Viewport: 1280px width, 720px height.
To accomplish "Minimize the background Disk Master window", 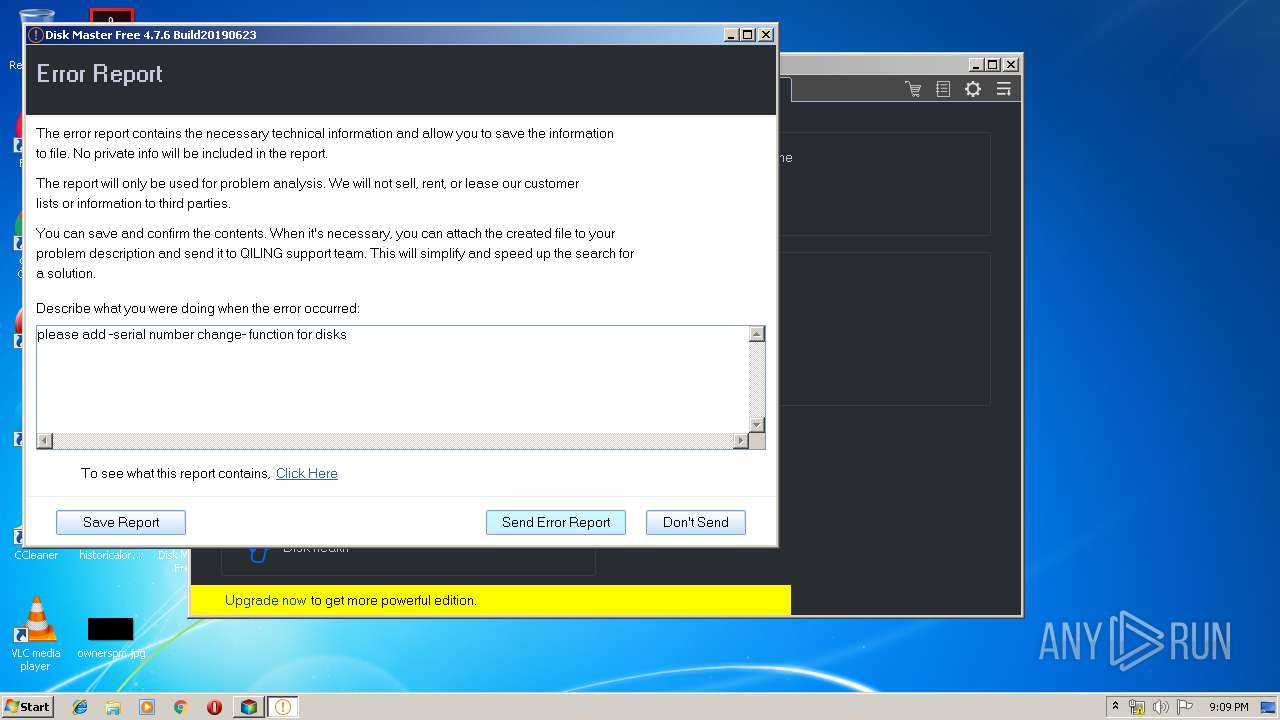I will (x=976, y=64).
